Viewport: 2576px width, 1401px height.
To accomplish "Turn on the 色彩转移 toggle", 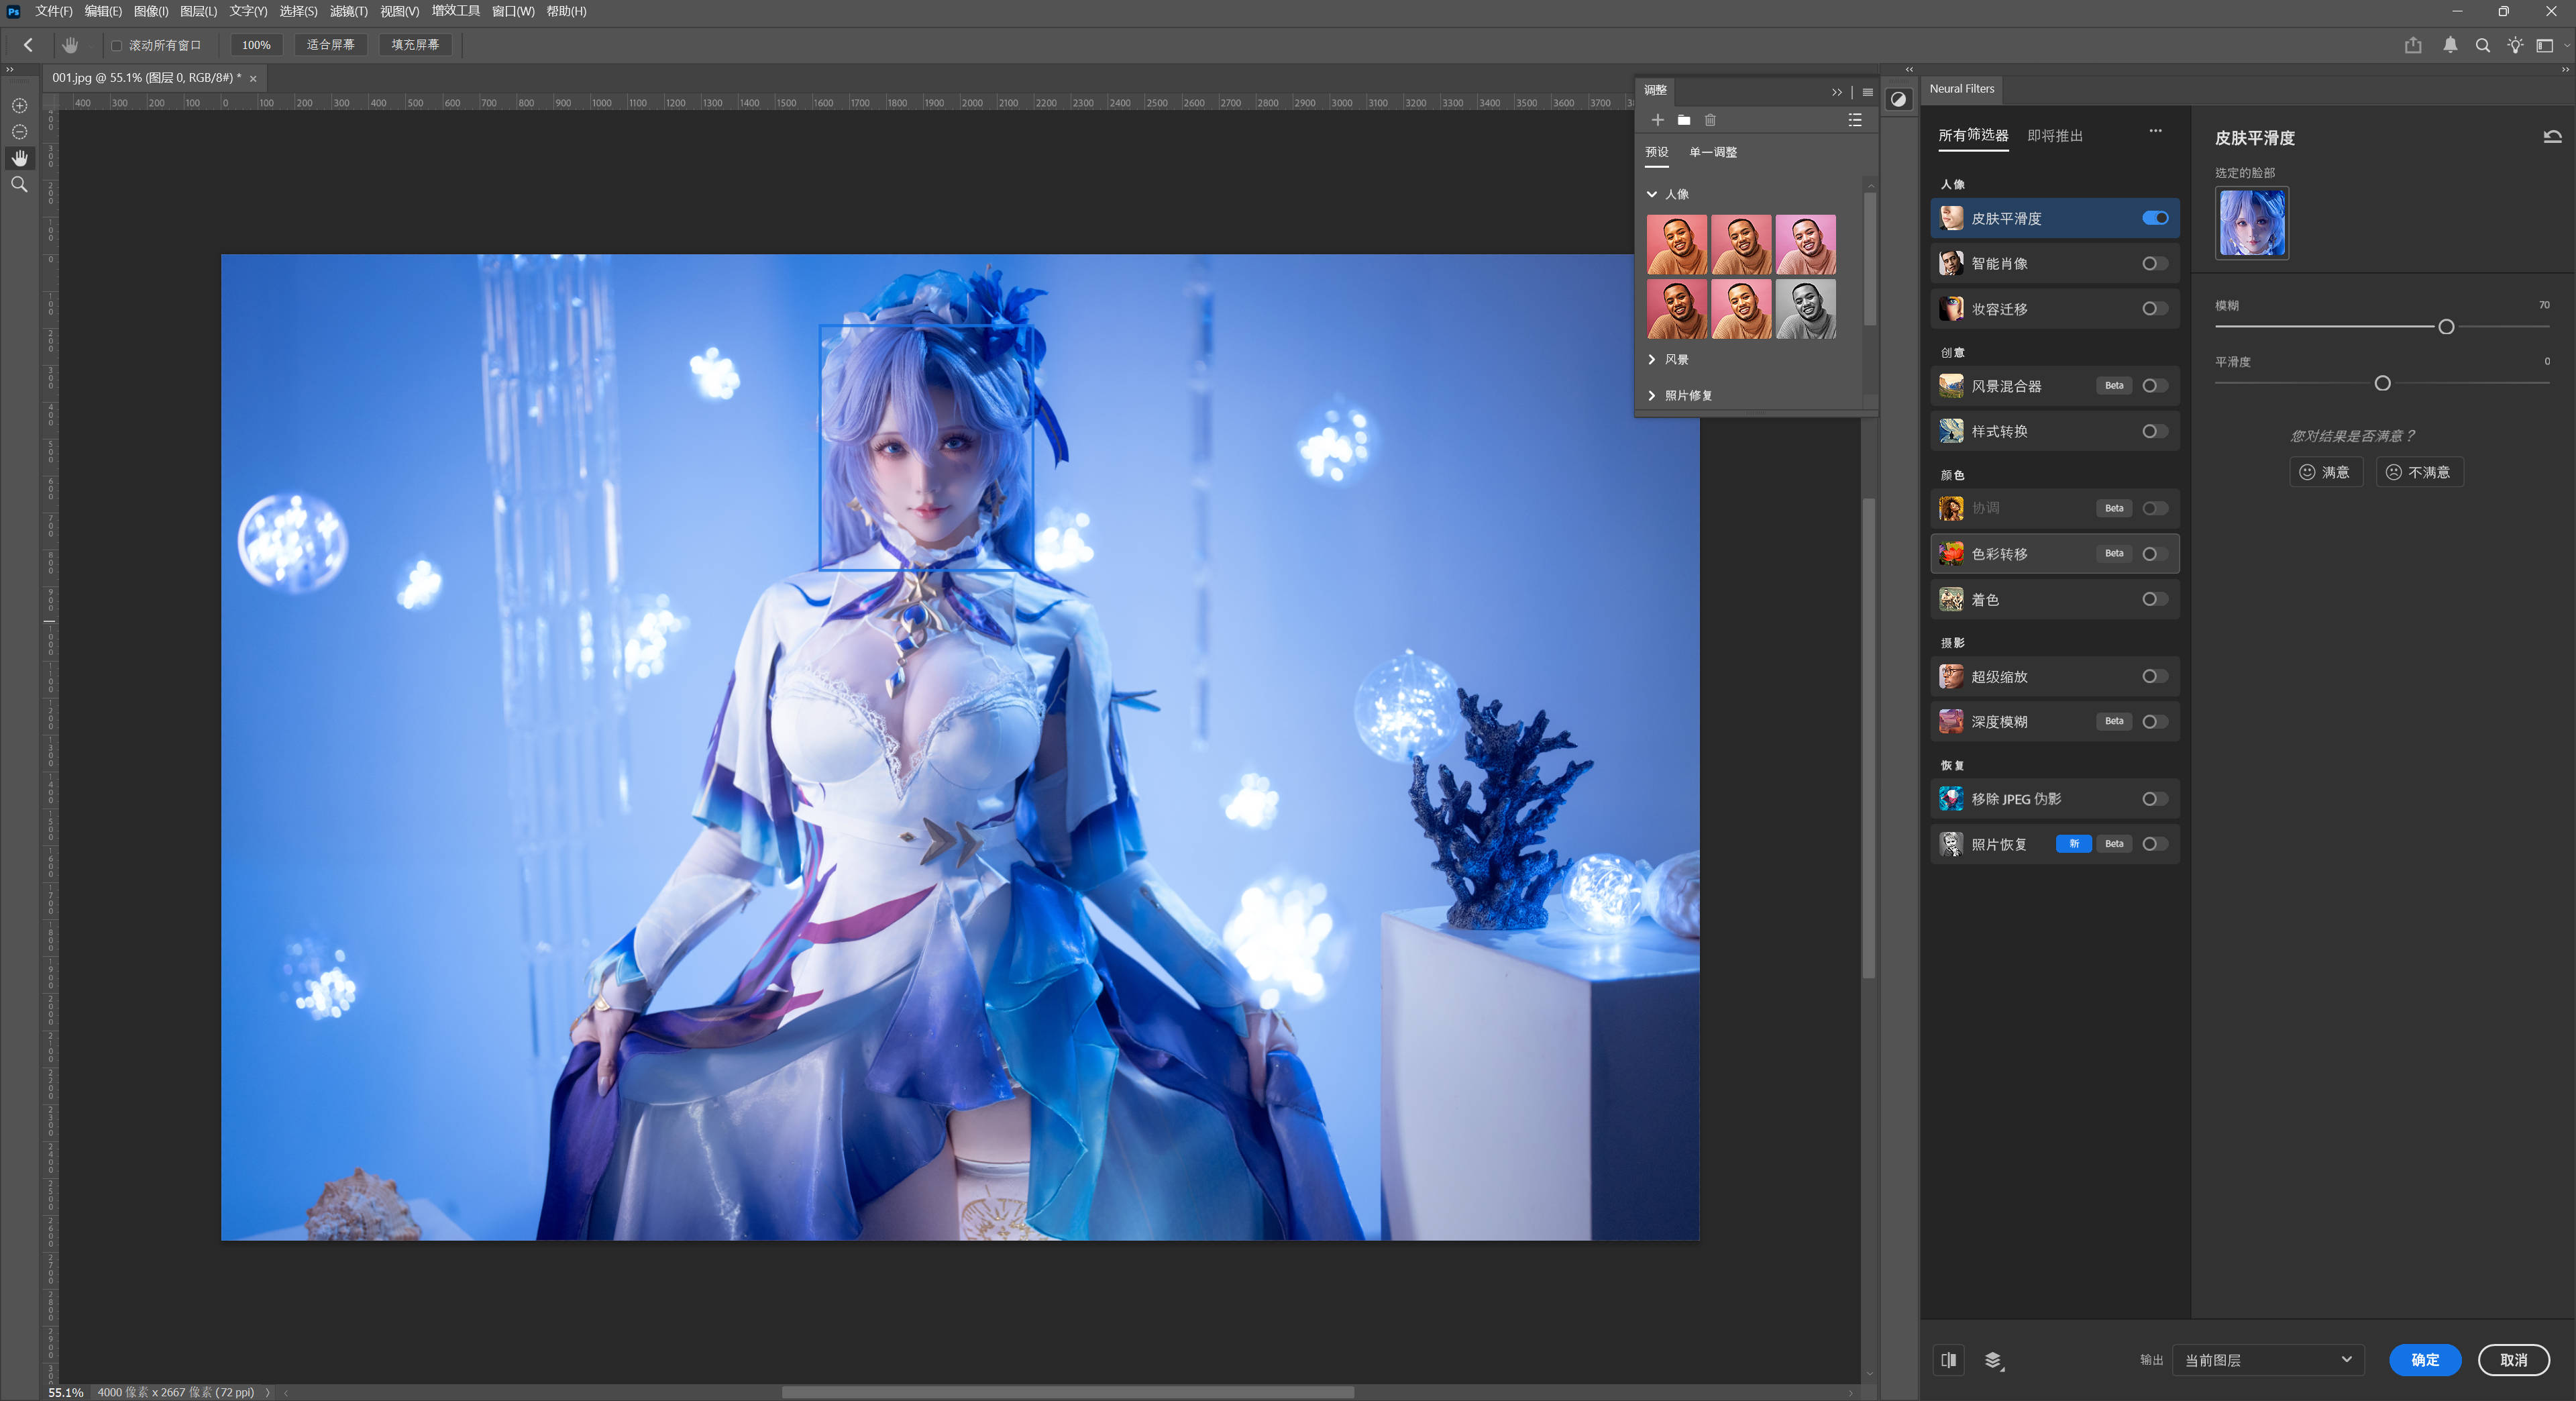I will point(2155,554).
